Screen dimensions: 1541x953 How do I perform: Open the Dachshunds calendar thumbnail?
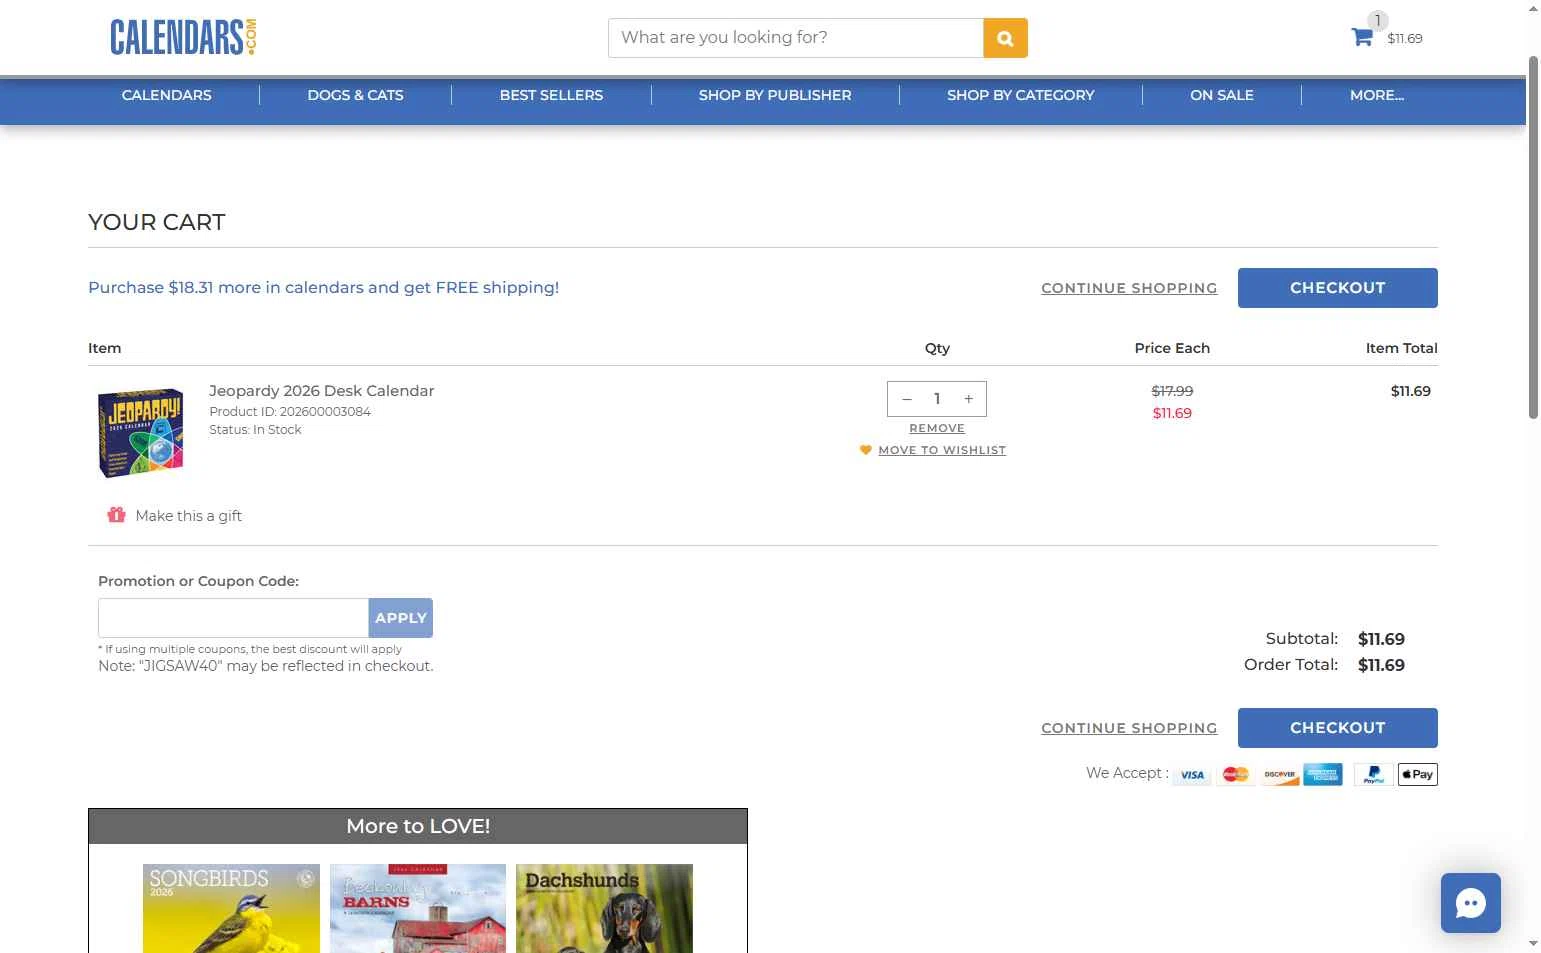pyautogui.click(x=604, y=908)
